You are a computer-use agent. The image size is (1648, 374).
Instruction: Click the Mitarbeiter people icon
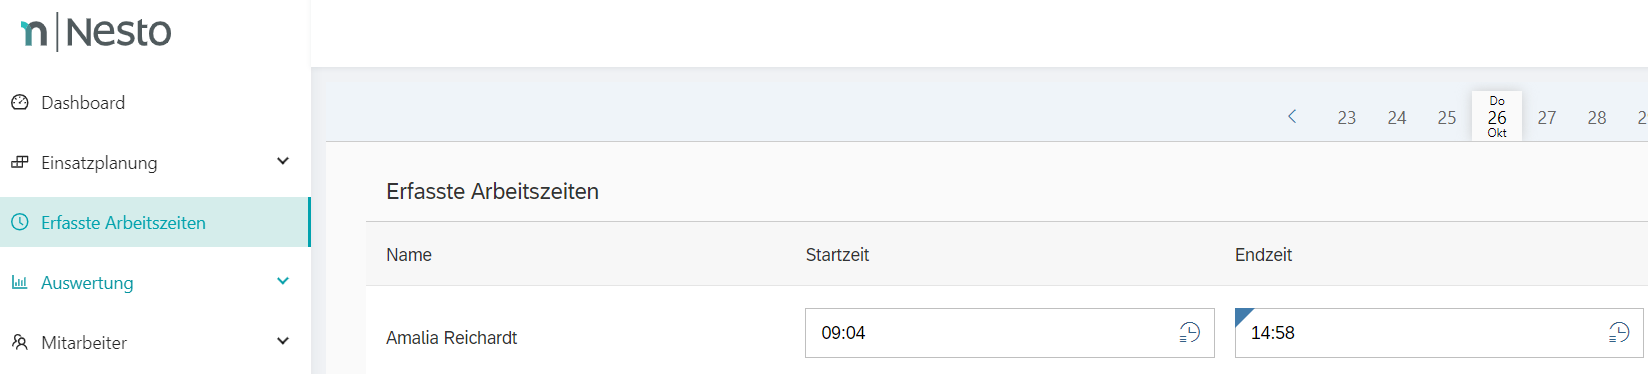click(20, 342)
